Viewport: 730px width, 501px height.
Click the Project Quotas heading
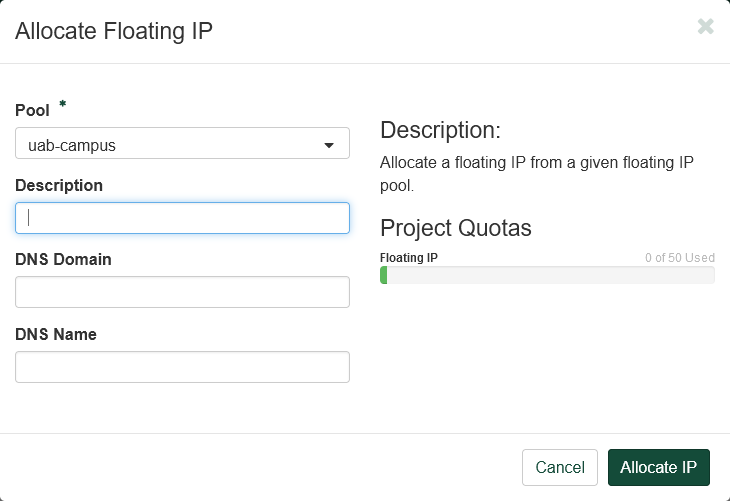[x=456, y=227]
